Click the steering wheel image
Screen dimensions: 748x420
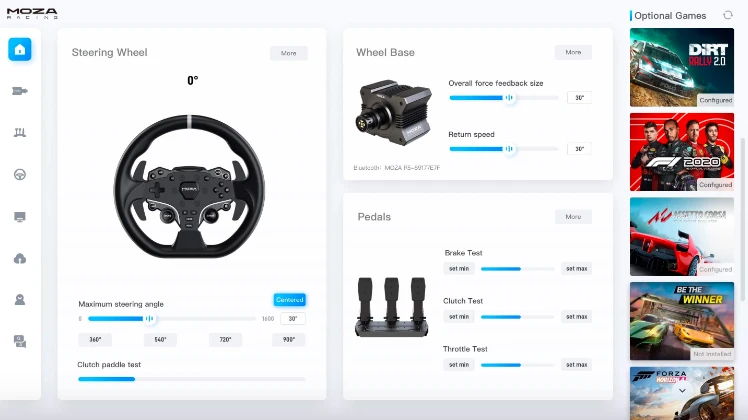189,186
